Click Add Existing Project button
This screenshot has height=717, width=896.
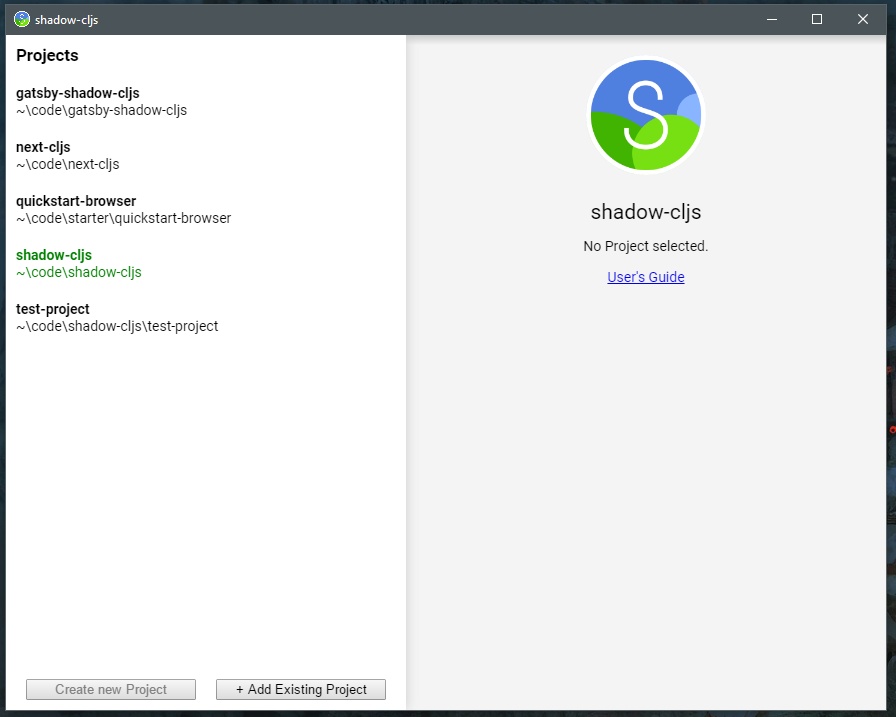tap(301, 690)
